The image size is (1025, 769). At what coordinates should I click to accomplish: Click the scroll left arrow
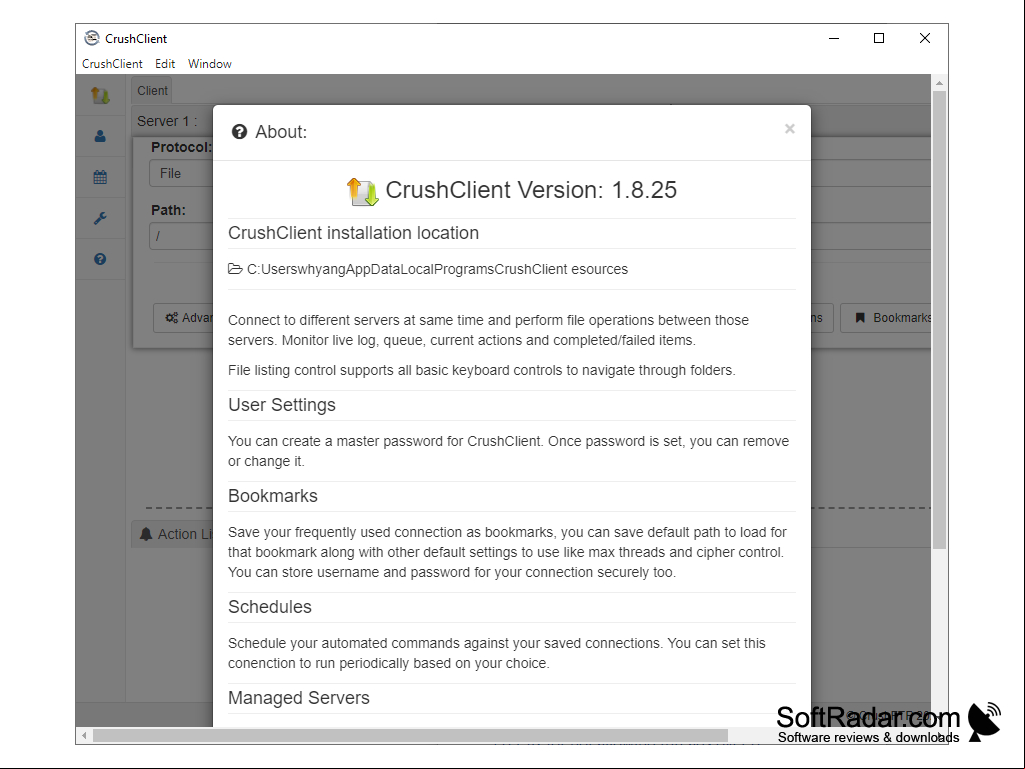(84, 736)
